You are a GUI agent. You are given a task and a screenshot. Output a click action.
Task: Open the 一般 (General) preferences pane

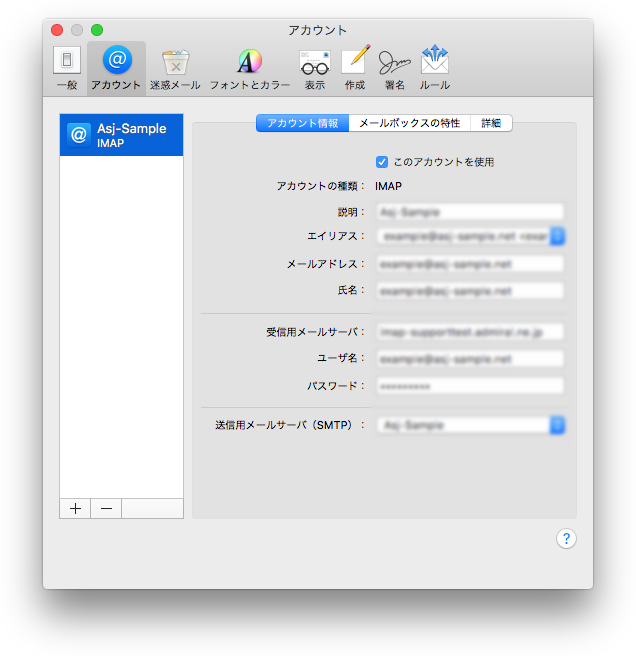point(67,68)
